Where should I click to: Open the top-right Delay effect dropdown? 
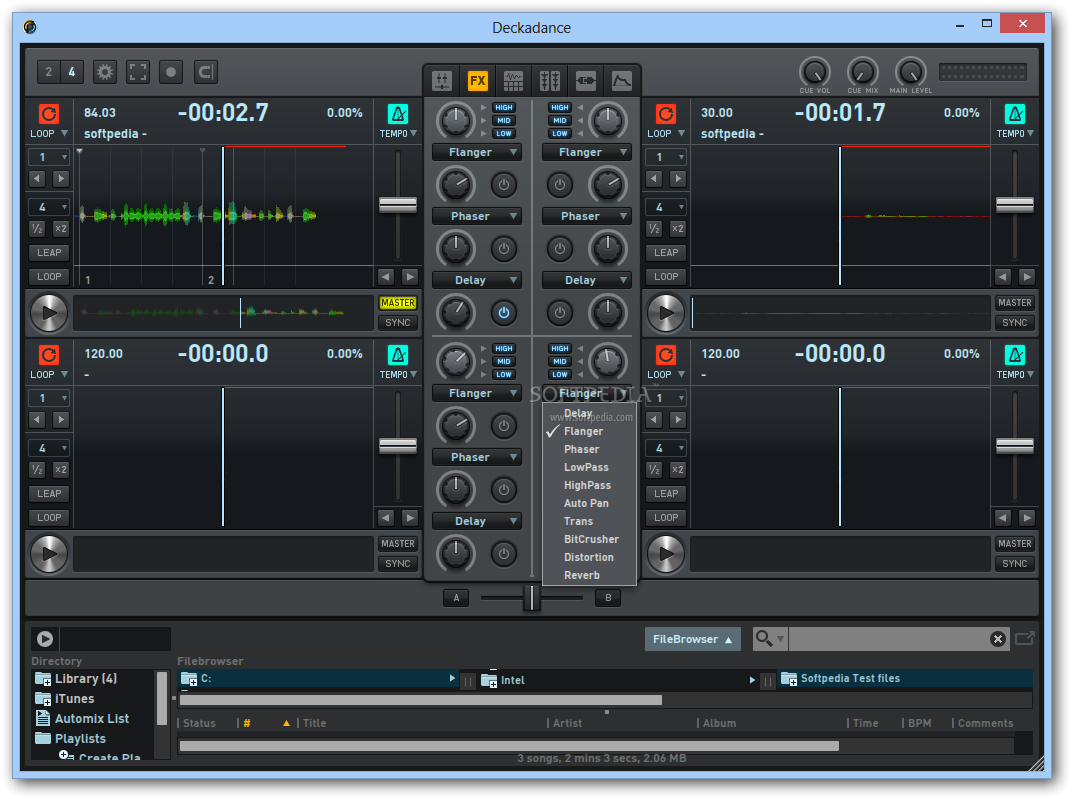pos(587,280)
